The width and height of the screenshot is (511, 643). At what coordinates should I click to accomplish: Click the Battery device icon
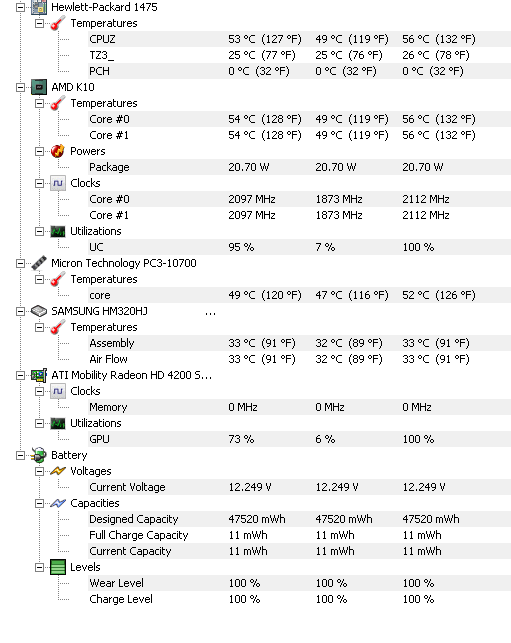point(39,455)
